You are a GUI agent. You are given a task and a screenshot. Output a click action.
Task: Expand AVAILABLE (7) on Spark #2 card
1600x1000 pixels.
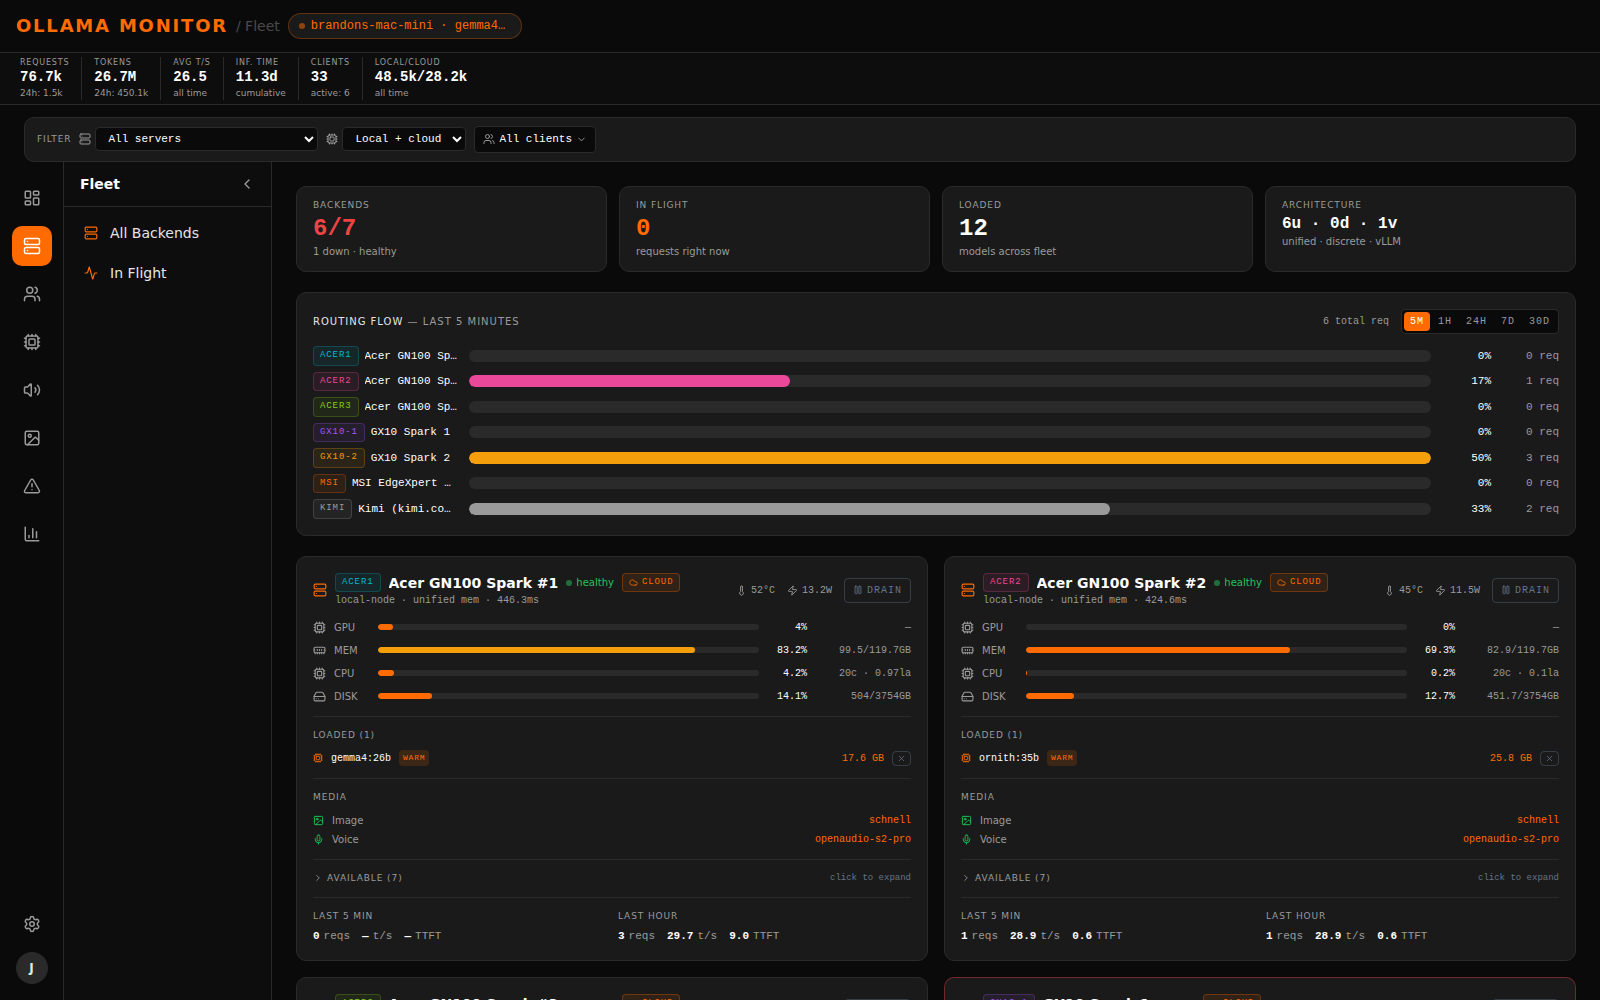click(x=1007, y=878)
